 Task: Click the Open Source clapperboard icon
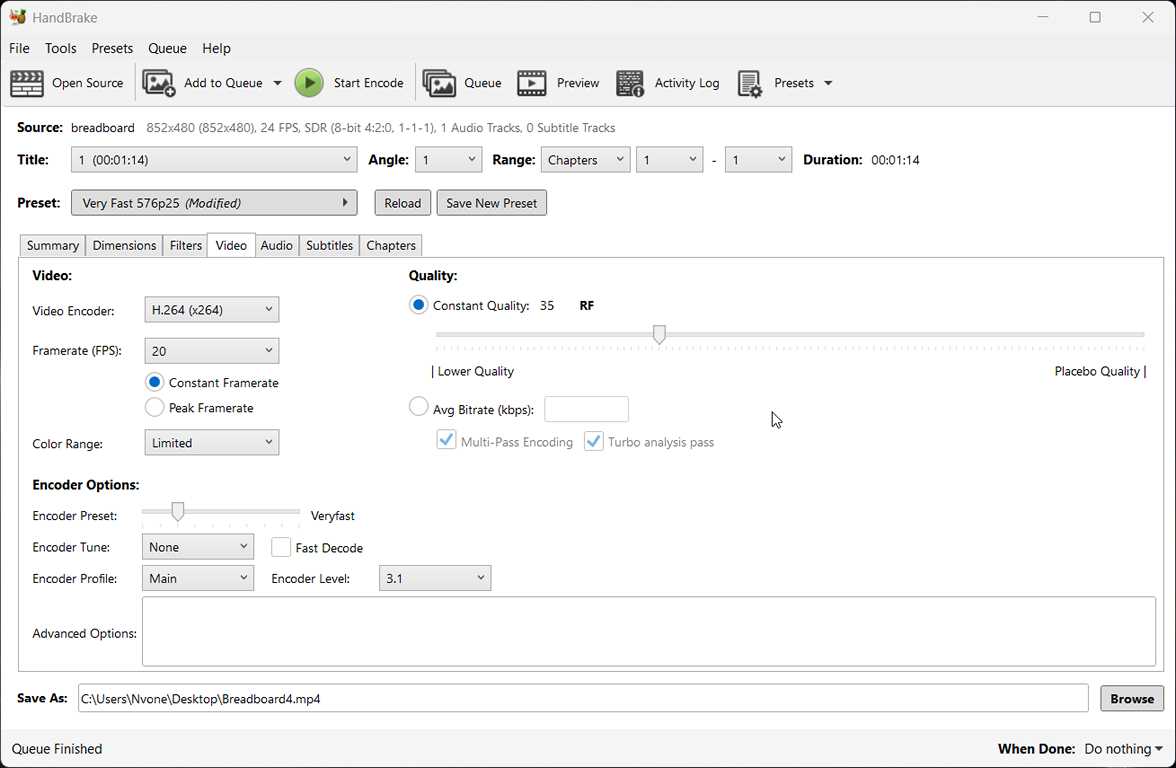pos(27,83)
